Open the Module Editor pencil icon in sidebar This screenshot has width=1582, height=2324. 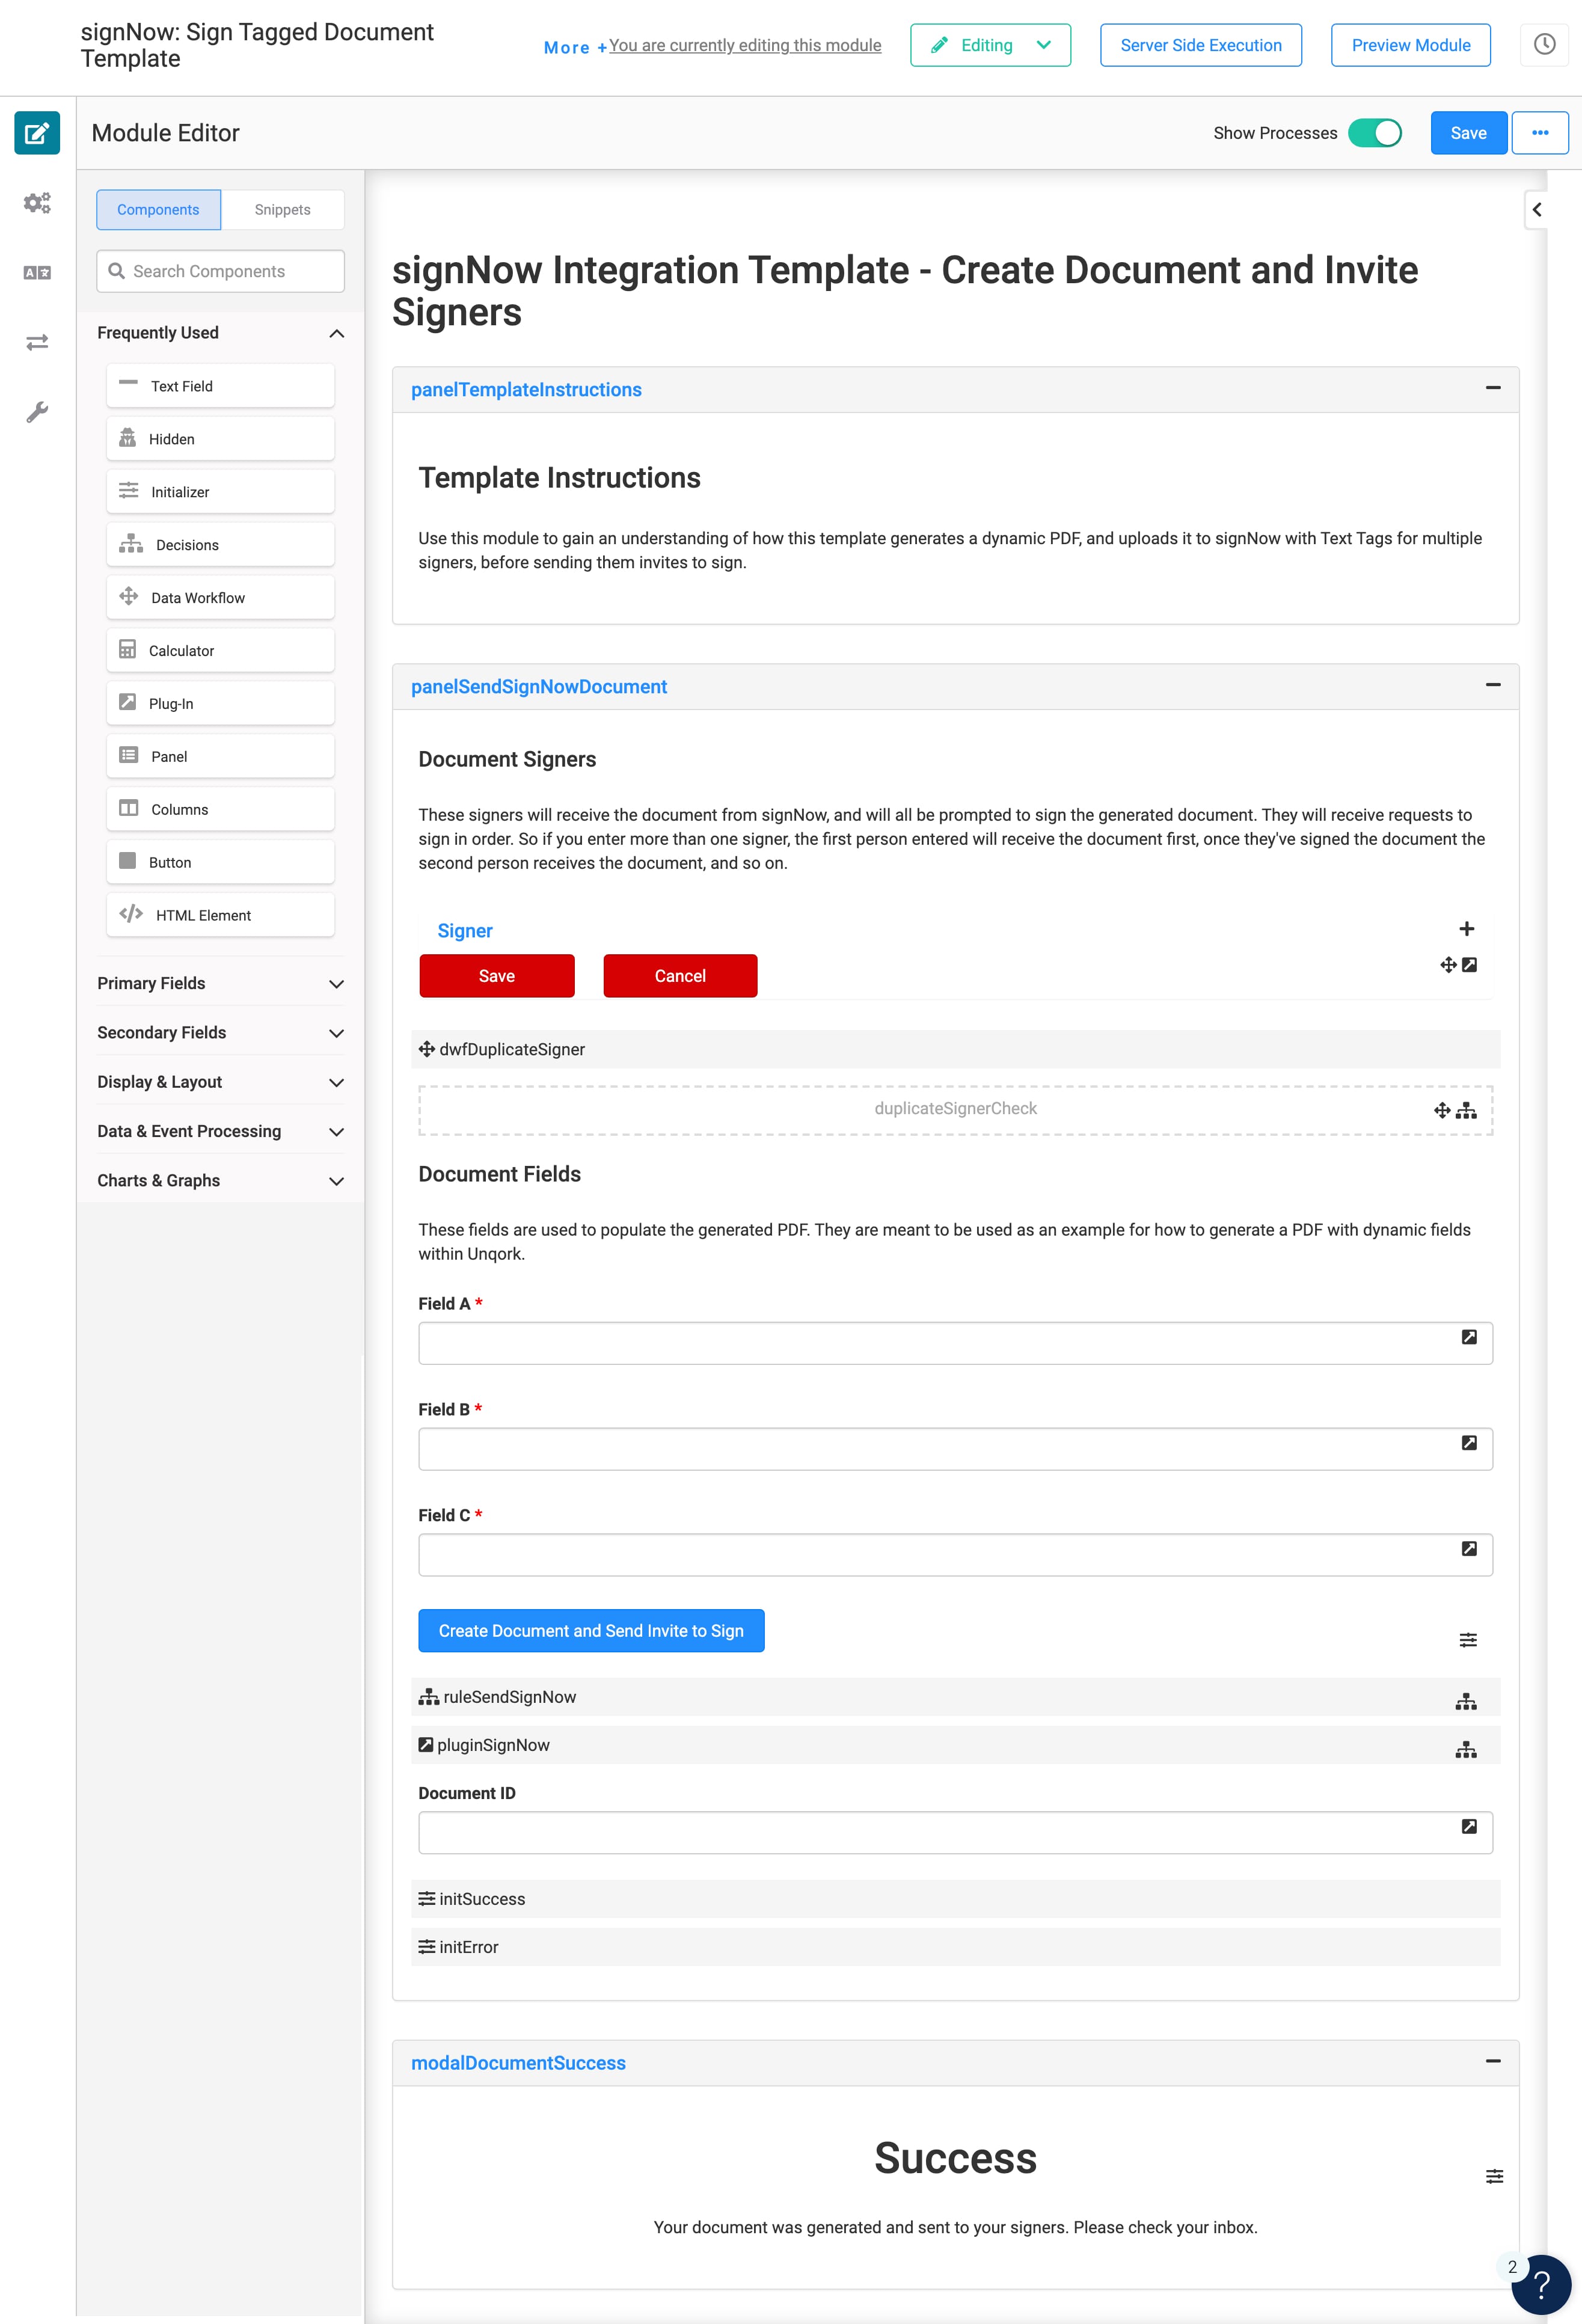(37, 133)
